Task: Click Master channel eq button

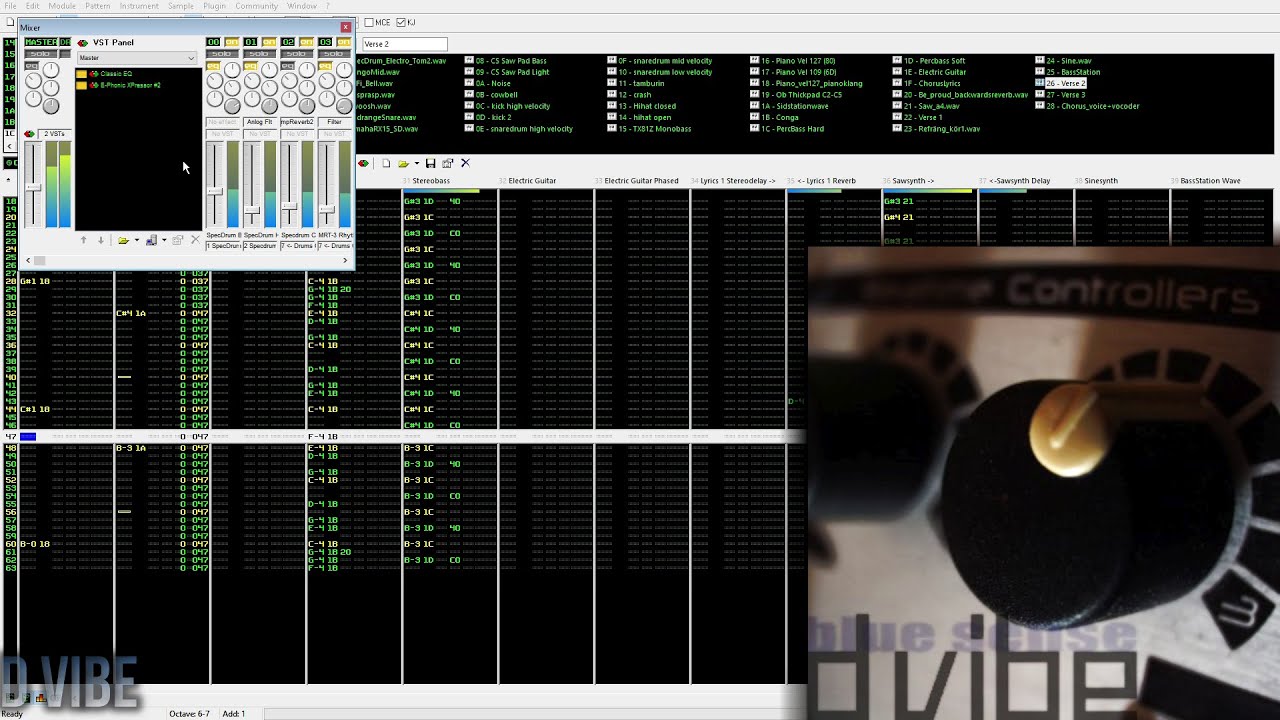Action: tap(32, 66)
